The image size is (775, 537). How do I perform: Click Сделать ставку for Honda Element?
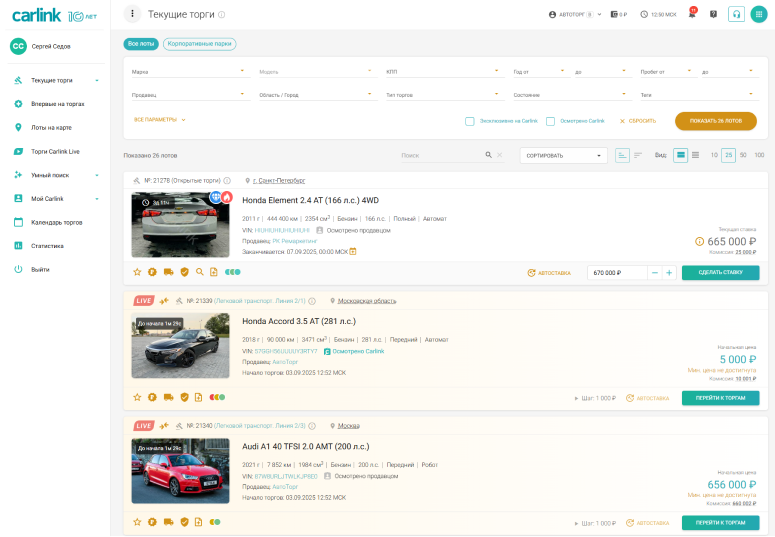(720, 272)
